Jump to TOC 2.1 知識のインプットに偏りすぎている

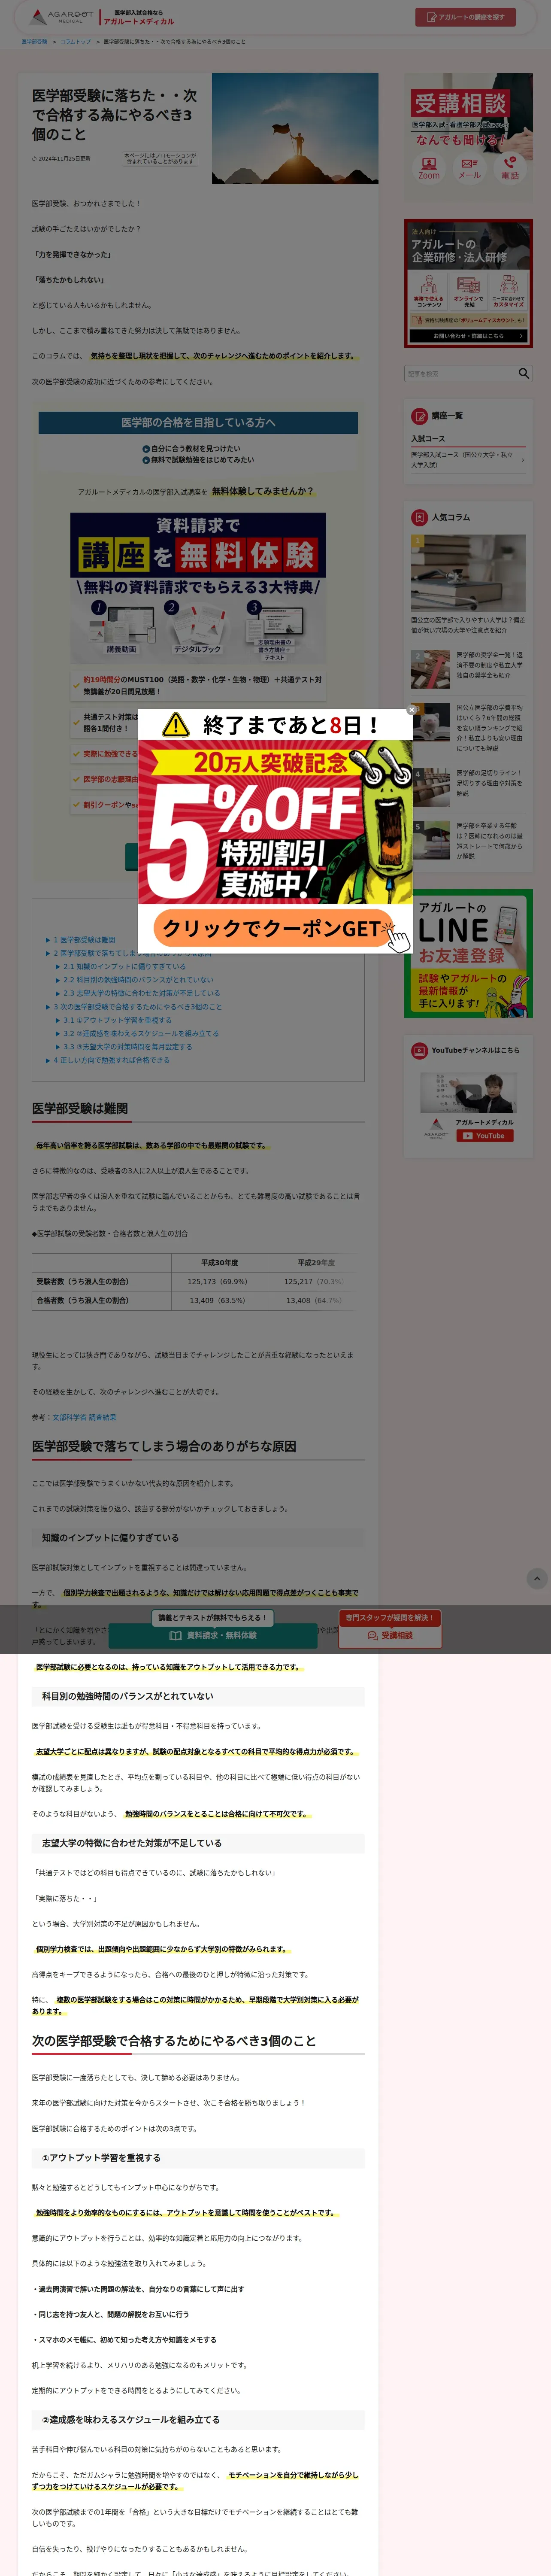pyautogui.click(x=124, y=967)
